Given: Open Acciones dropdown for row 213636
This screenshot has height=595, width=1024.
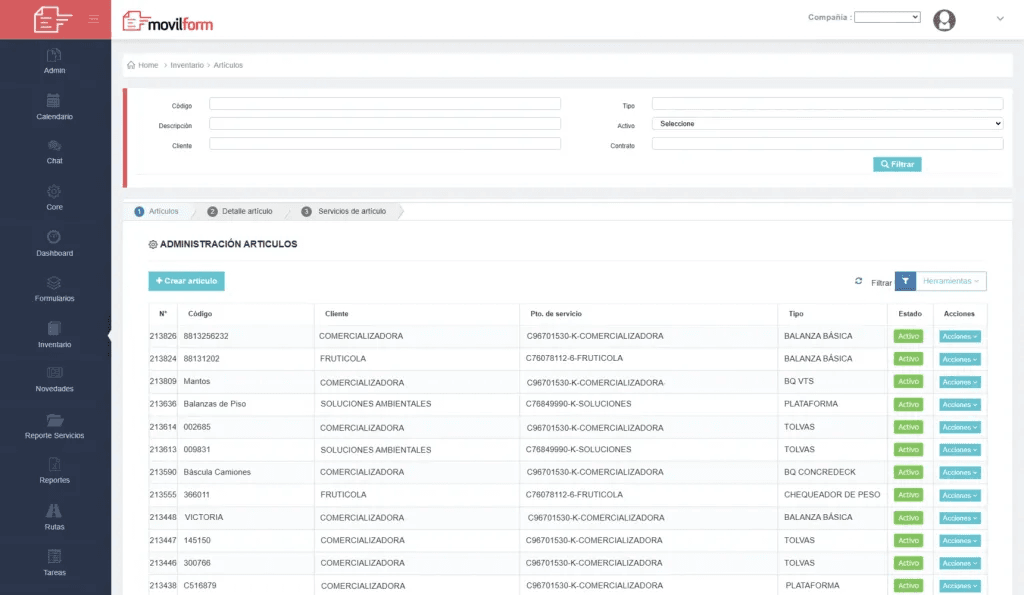Looking at the screenshot, I should pyautogui.click(x=959, y=404).
